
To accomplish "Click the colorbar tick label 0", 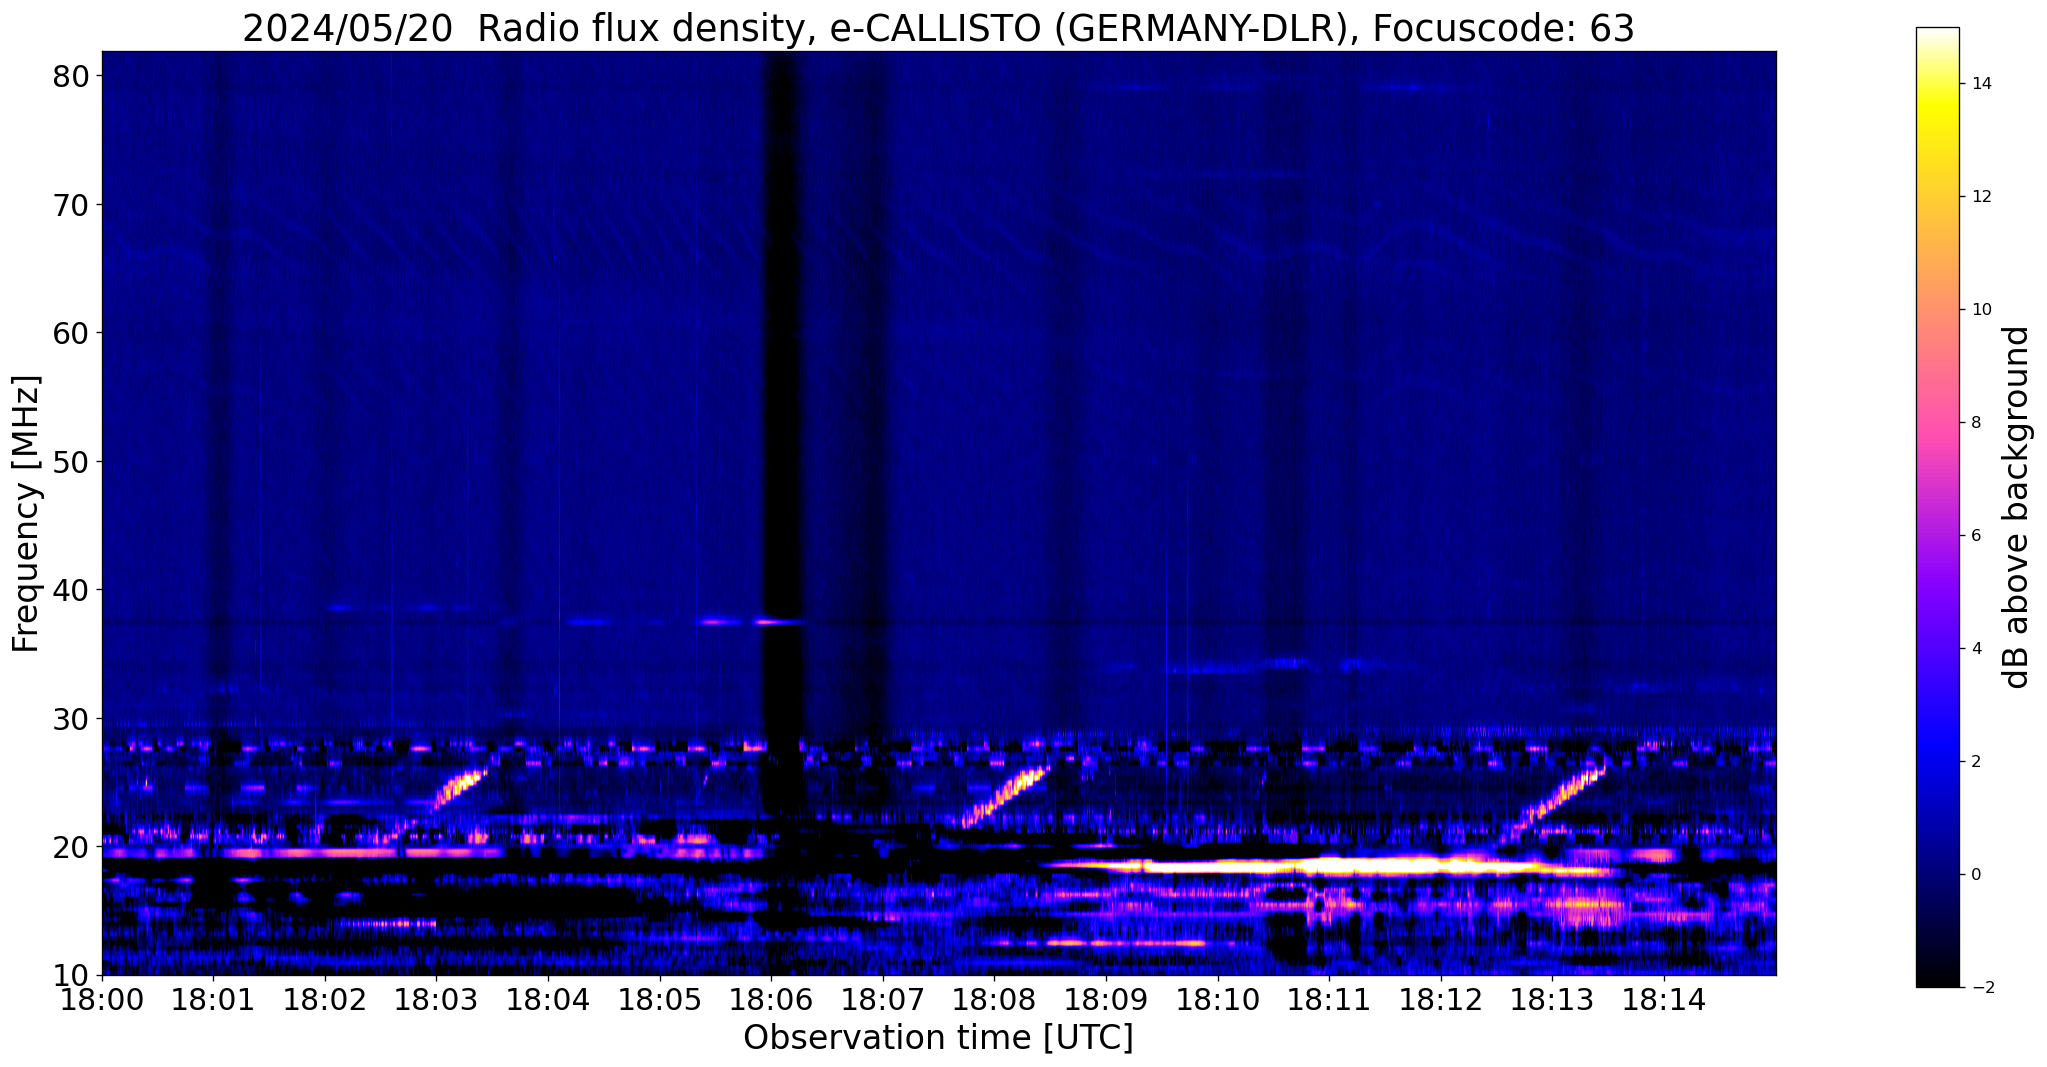I will coord(1976,875).
